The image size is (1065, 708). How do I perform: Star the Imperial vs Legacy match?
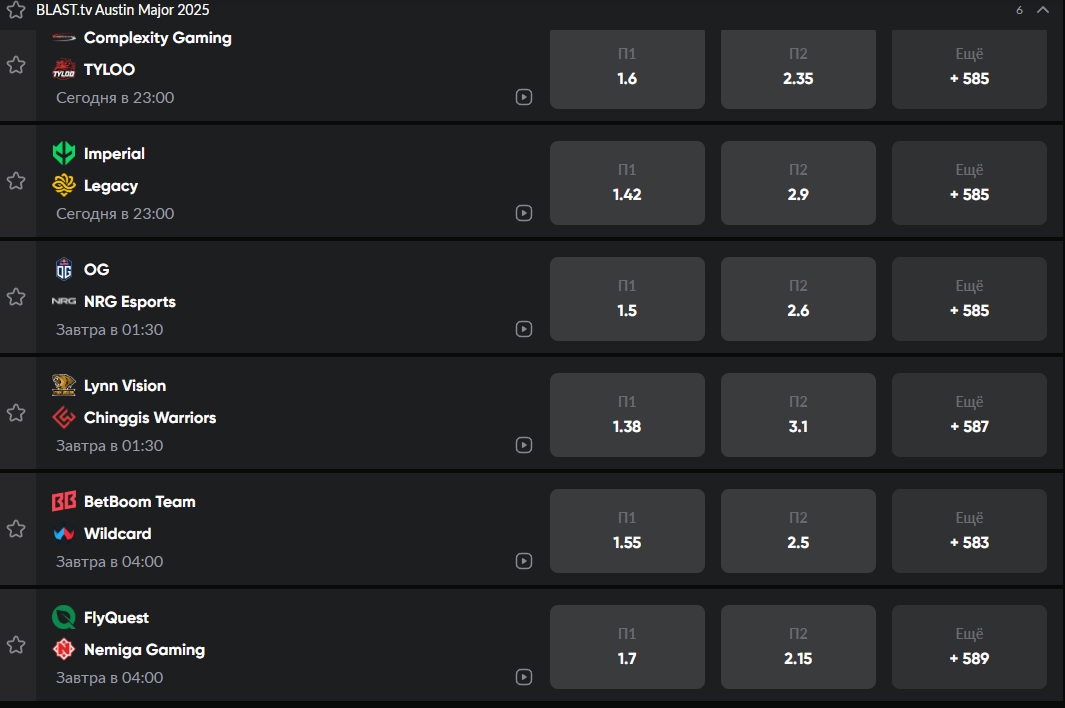pos(16,181)
